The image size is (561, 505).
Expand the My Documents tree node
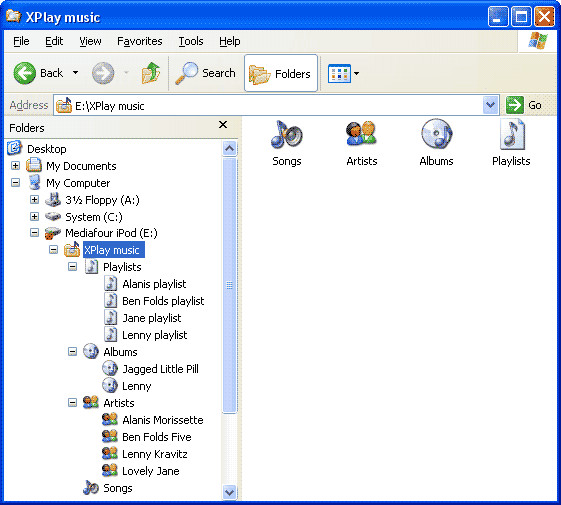pyautogui.click(x=15, y=165)
